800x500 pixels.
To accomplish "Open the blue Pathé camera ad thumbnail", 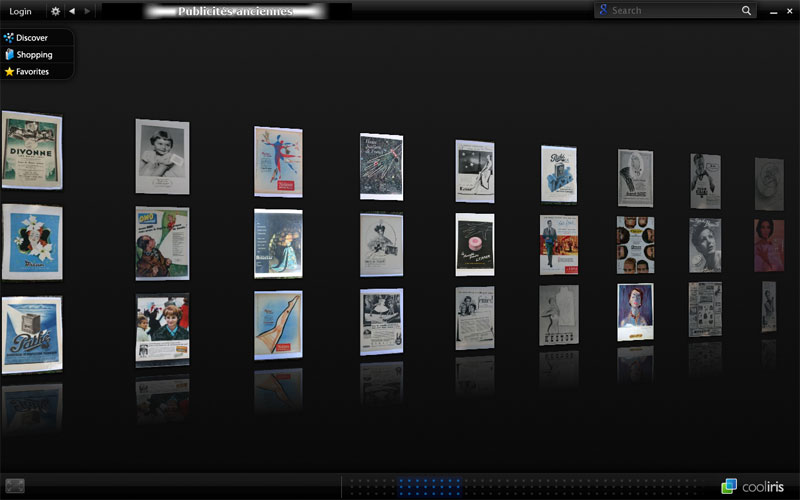I will pos(559,174).
